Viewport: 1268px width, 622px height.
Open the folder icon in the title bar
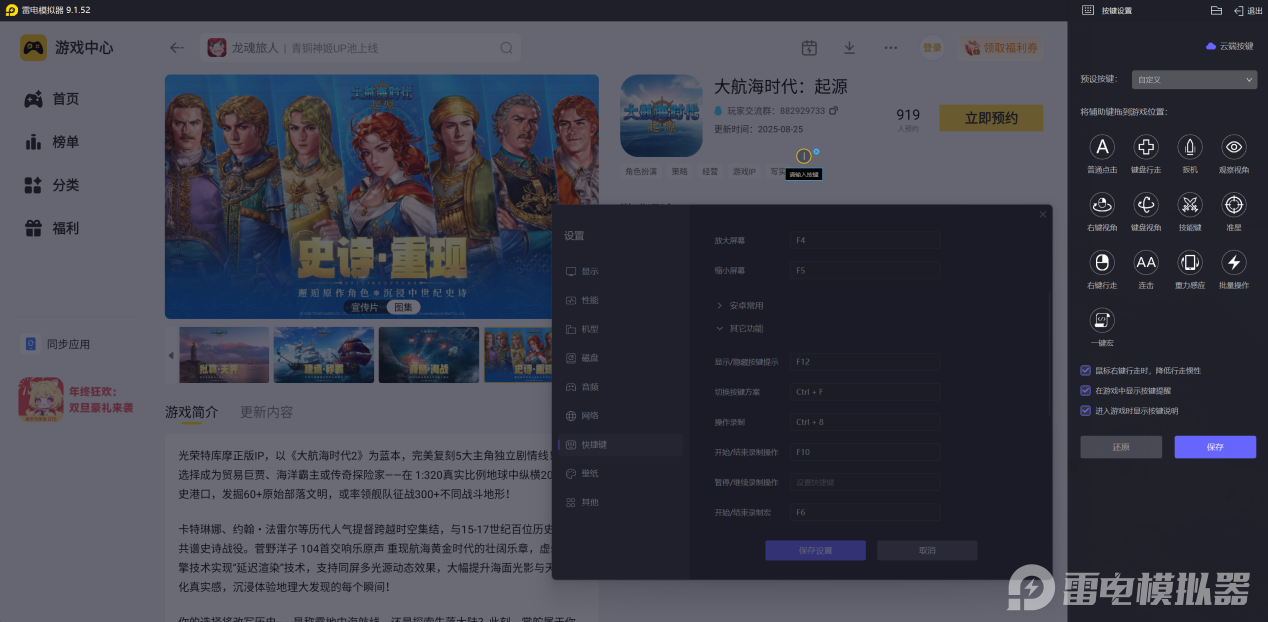pos(1216,10)
